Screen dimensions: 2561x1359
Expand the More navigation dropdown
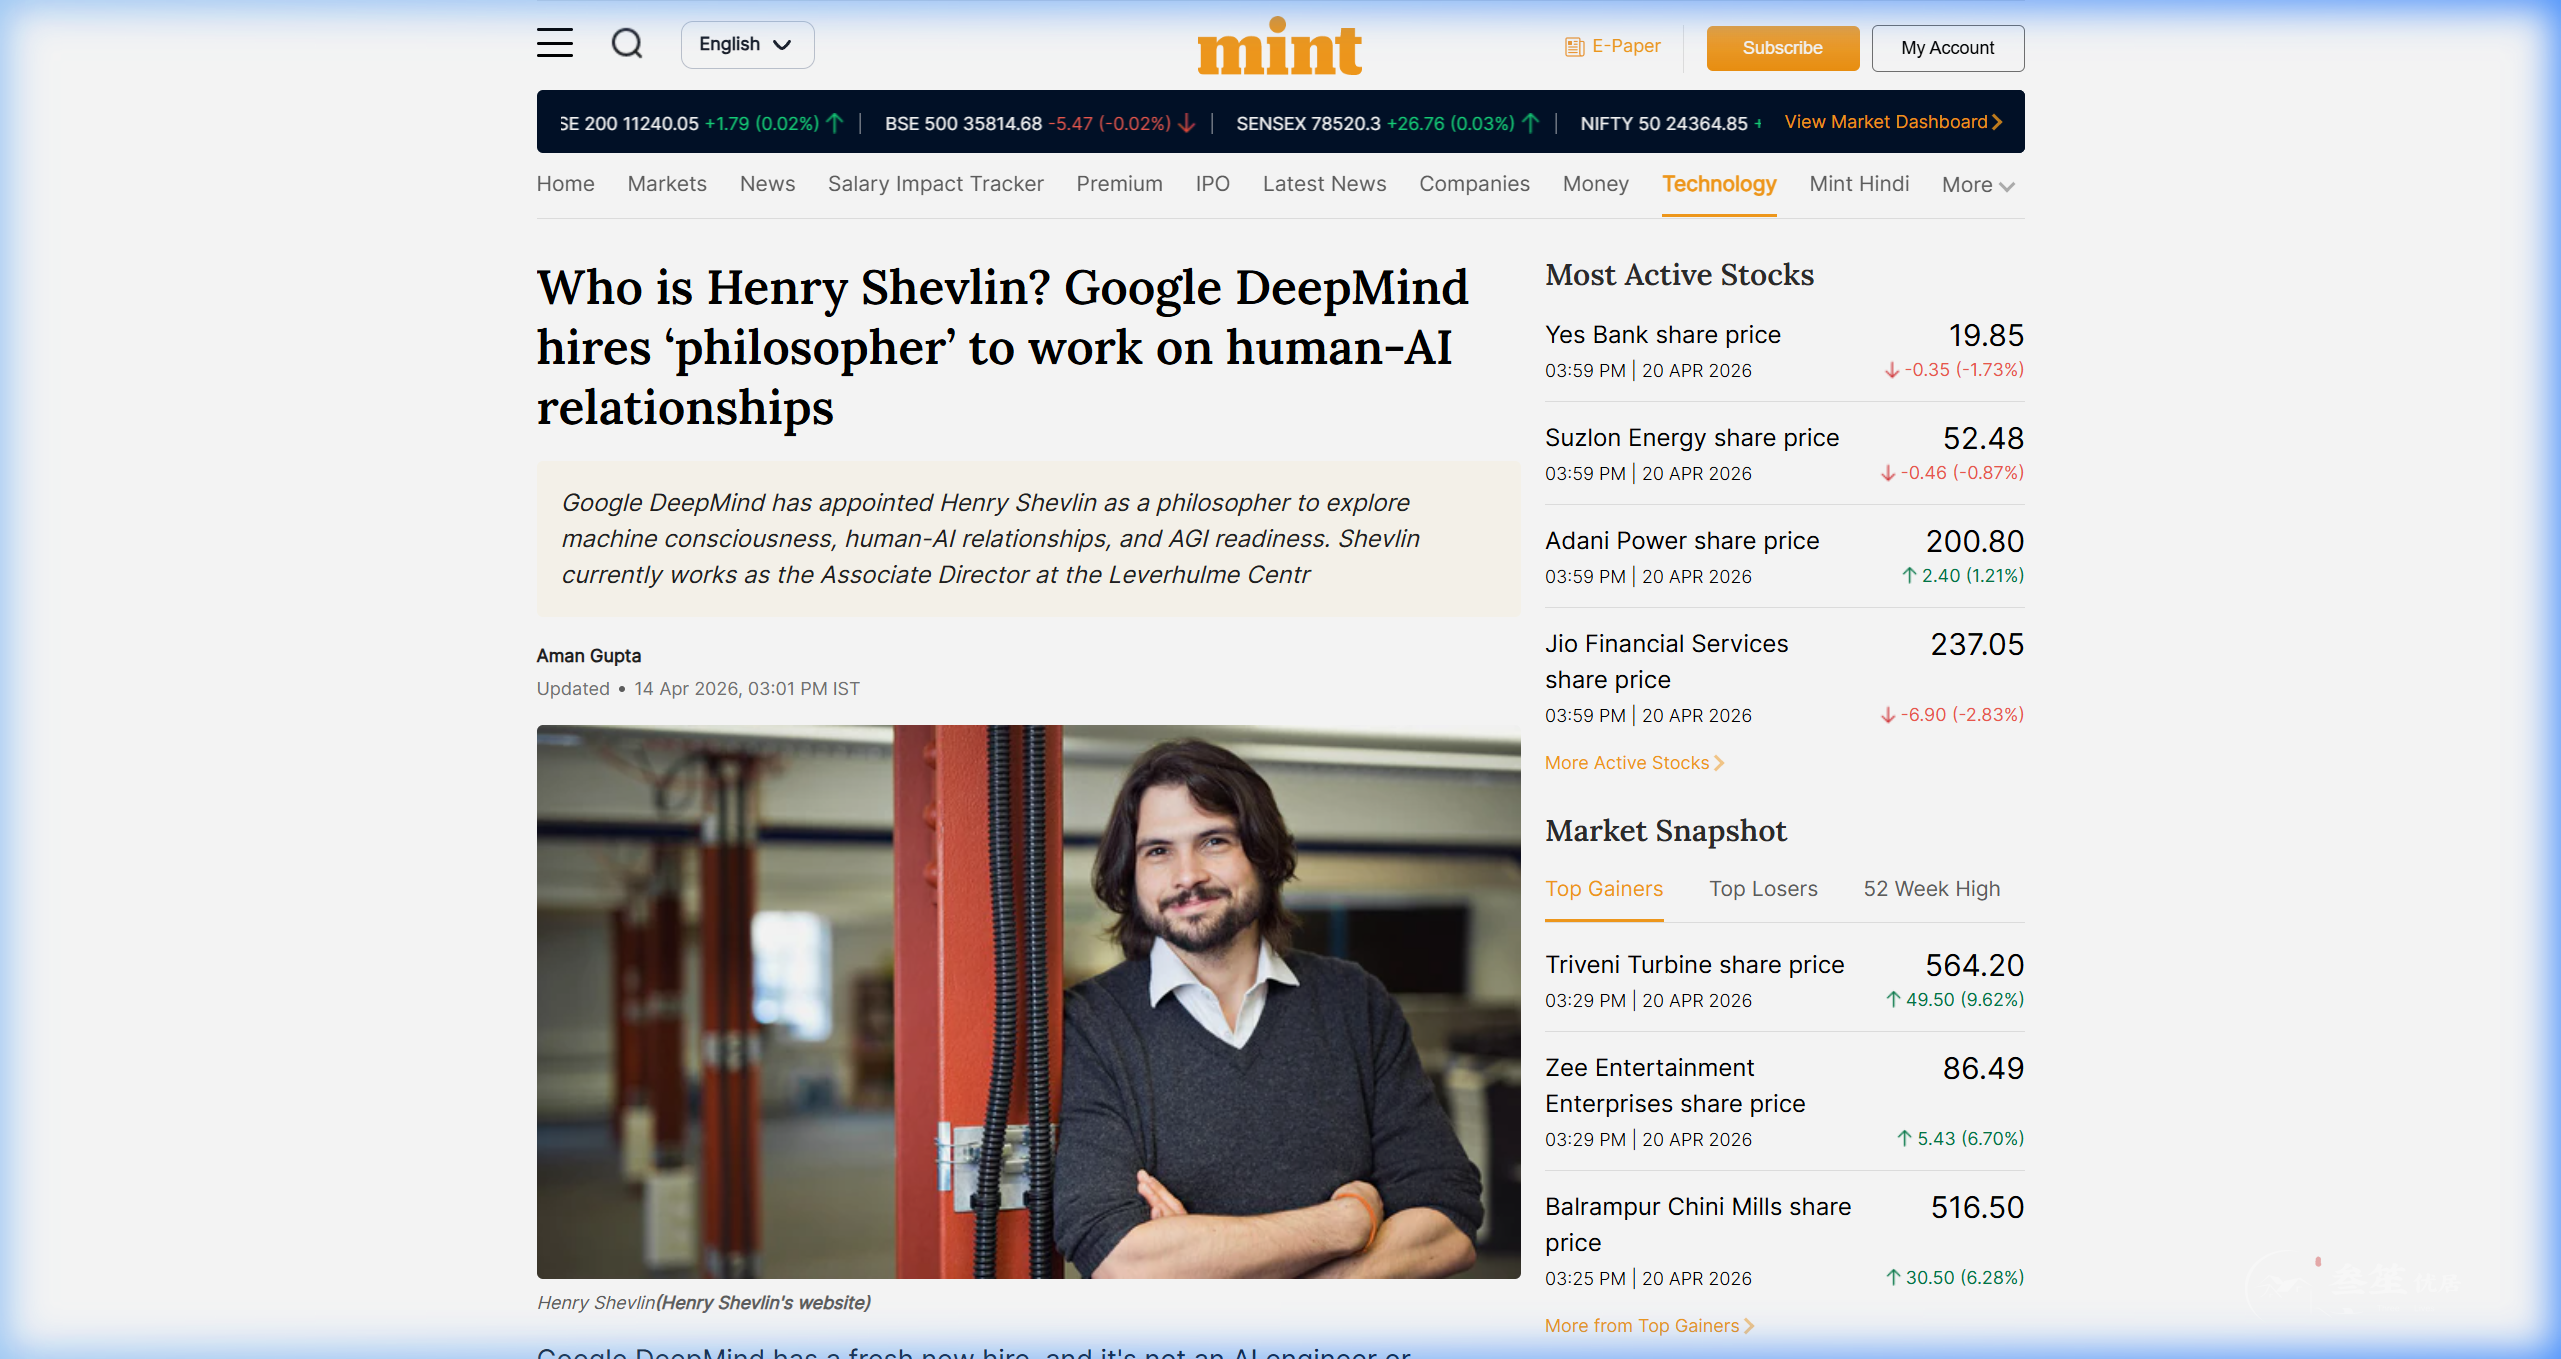[1977, 185]
